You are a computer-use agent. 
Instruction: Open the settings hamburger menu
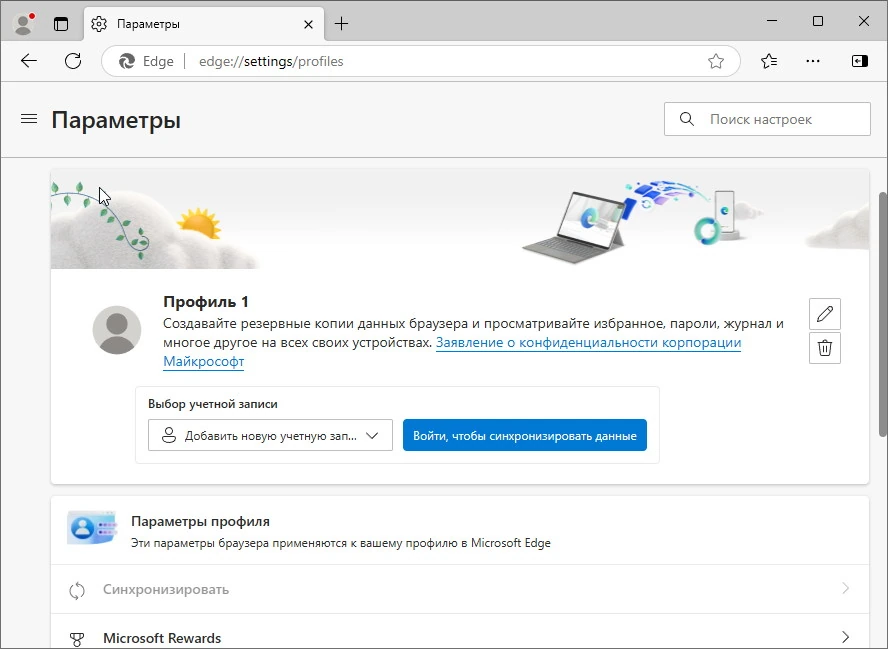coord(29,119)
